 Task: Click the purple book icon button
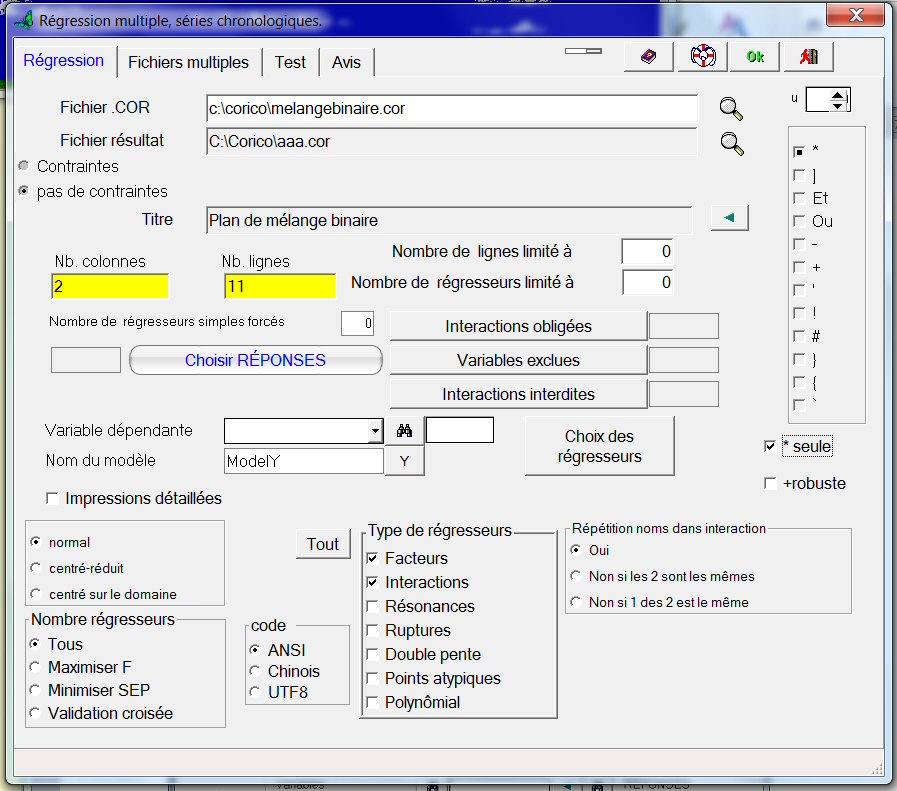(648, 57)
